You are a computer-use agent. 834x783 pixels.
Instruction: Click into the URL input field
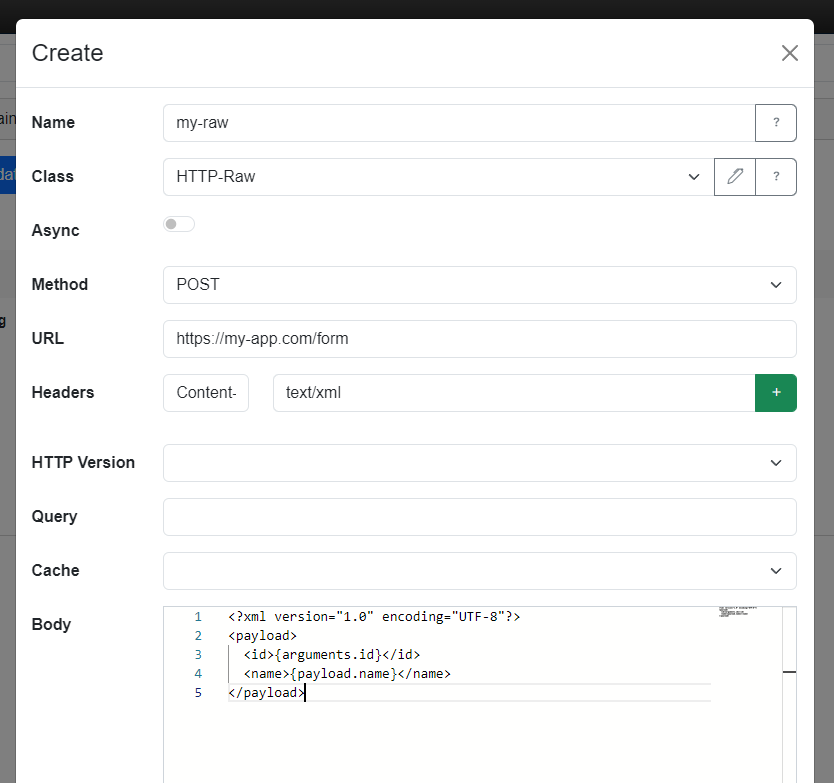(479, 339)
